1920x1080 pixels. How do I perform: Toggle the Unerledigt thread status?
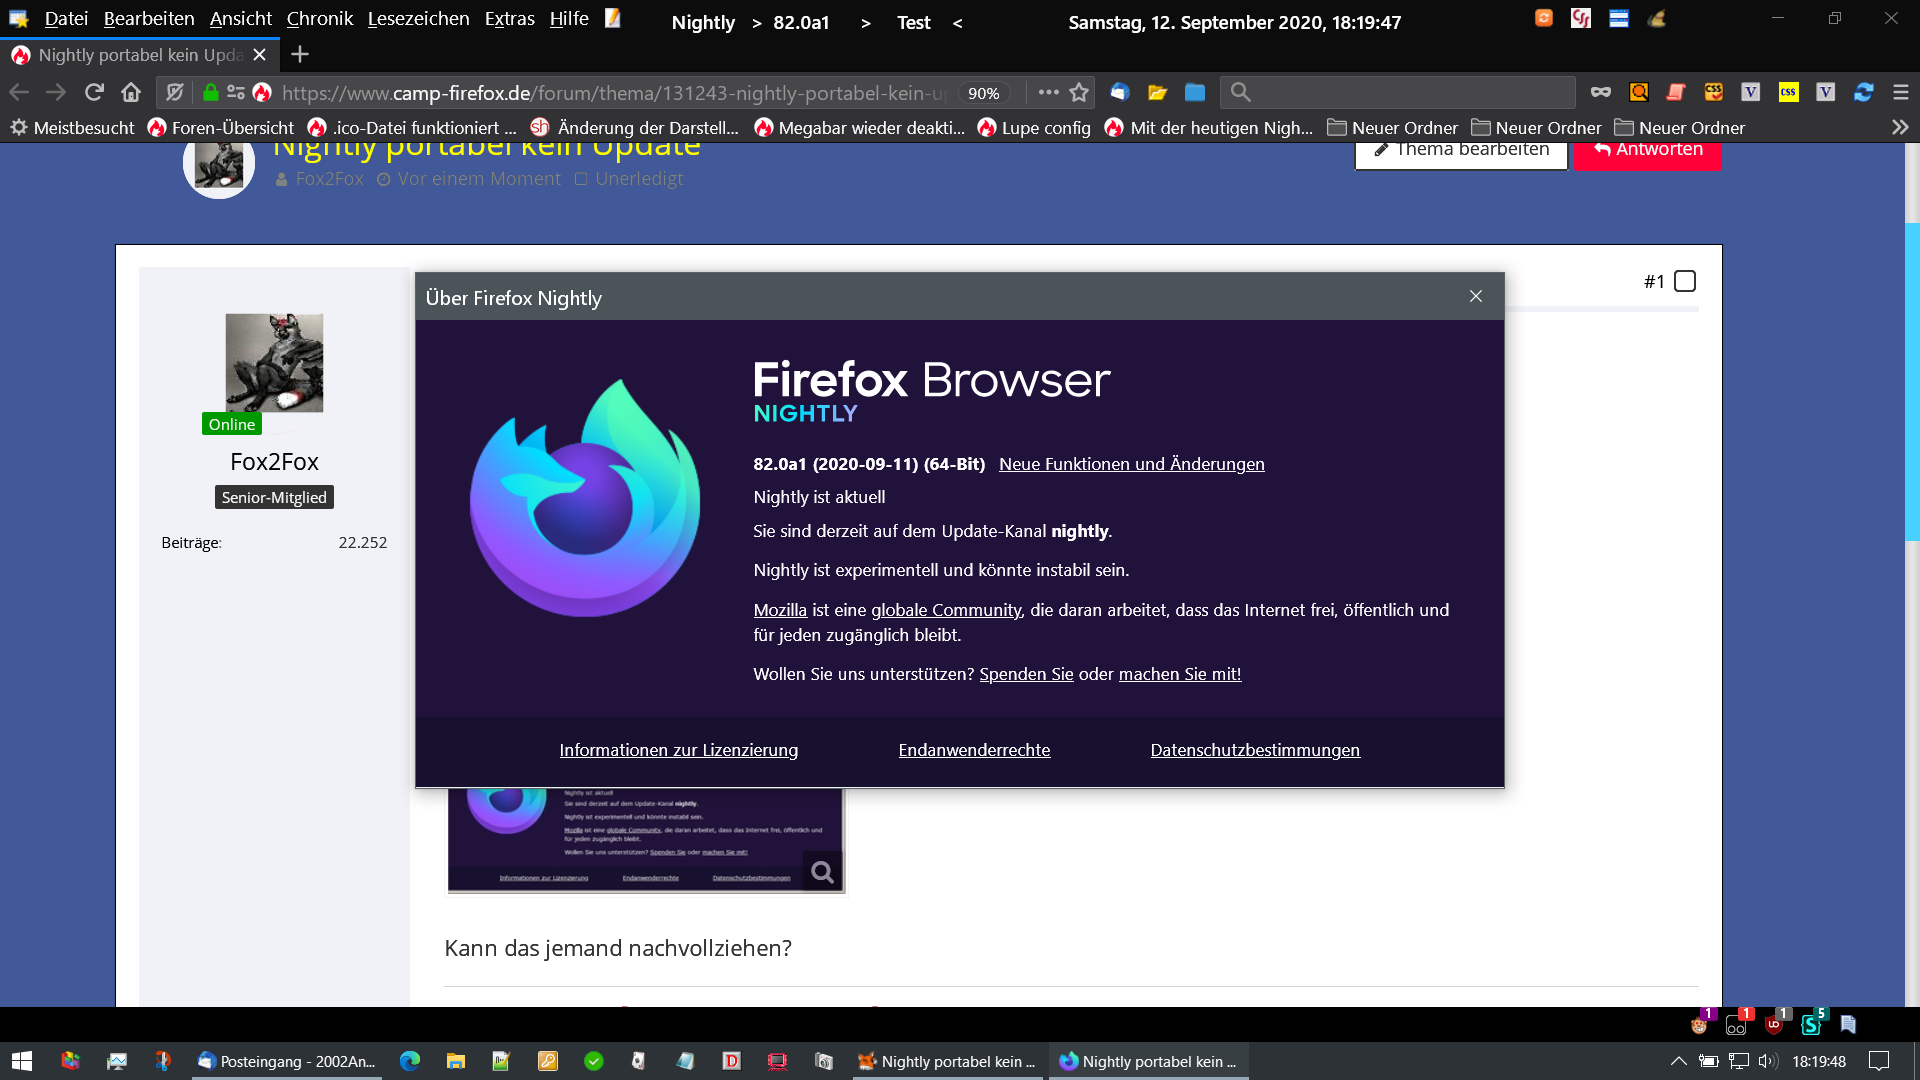coord(629,179)
